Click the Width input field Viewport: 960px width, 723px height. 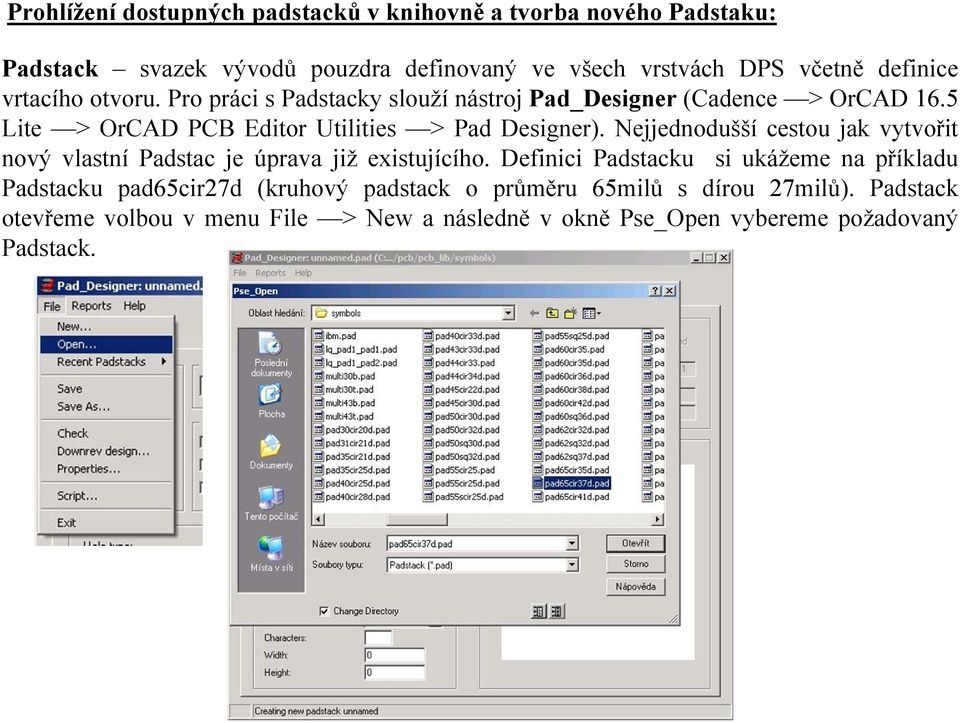[x=395, y=655]
